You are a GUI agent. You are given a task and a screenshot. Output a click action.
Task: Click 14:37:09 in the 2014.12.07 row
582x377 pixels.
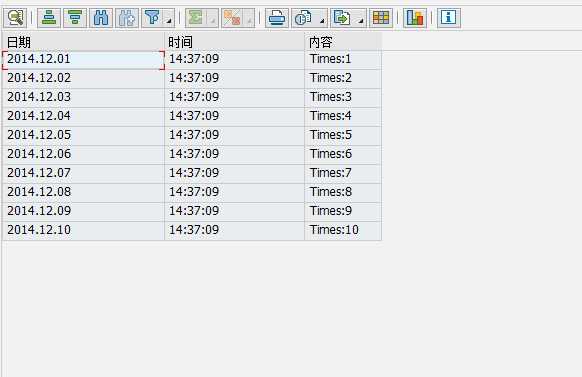click(x=235, y=174)
